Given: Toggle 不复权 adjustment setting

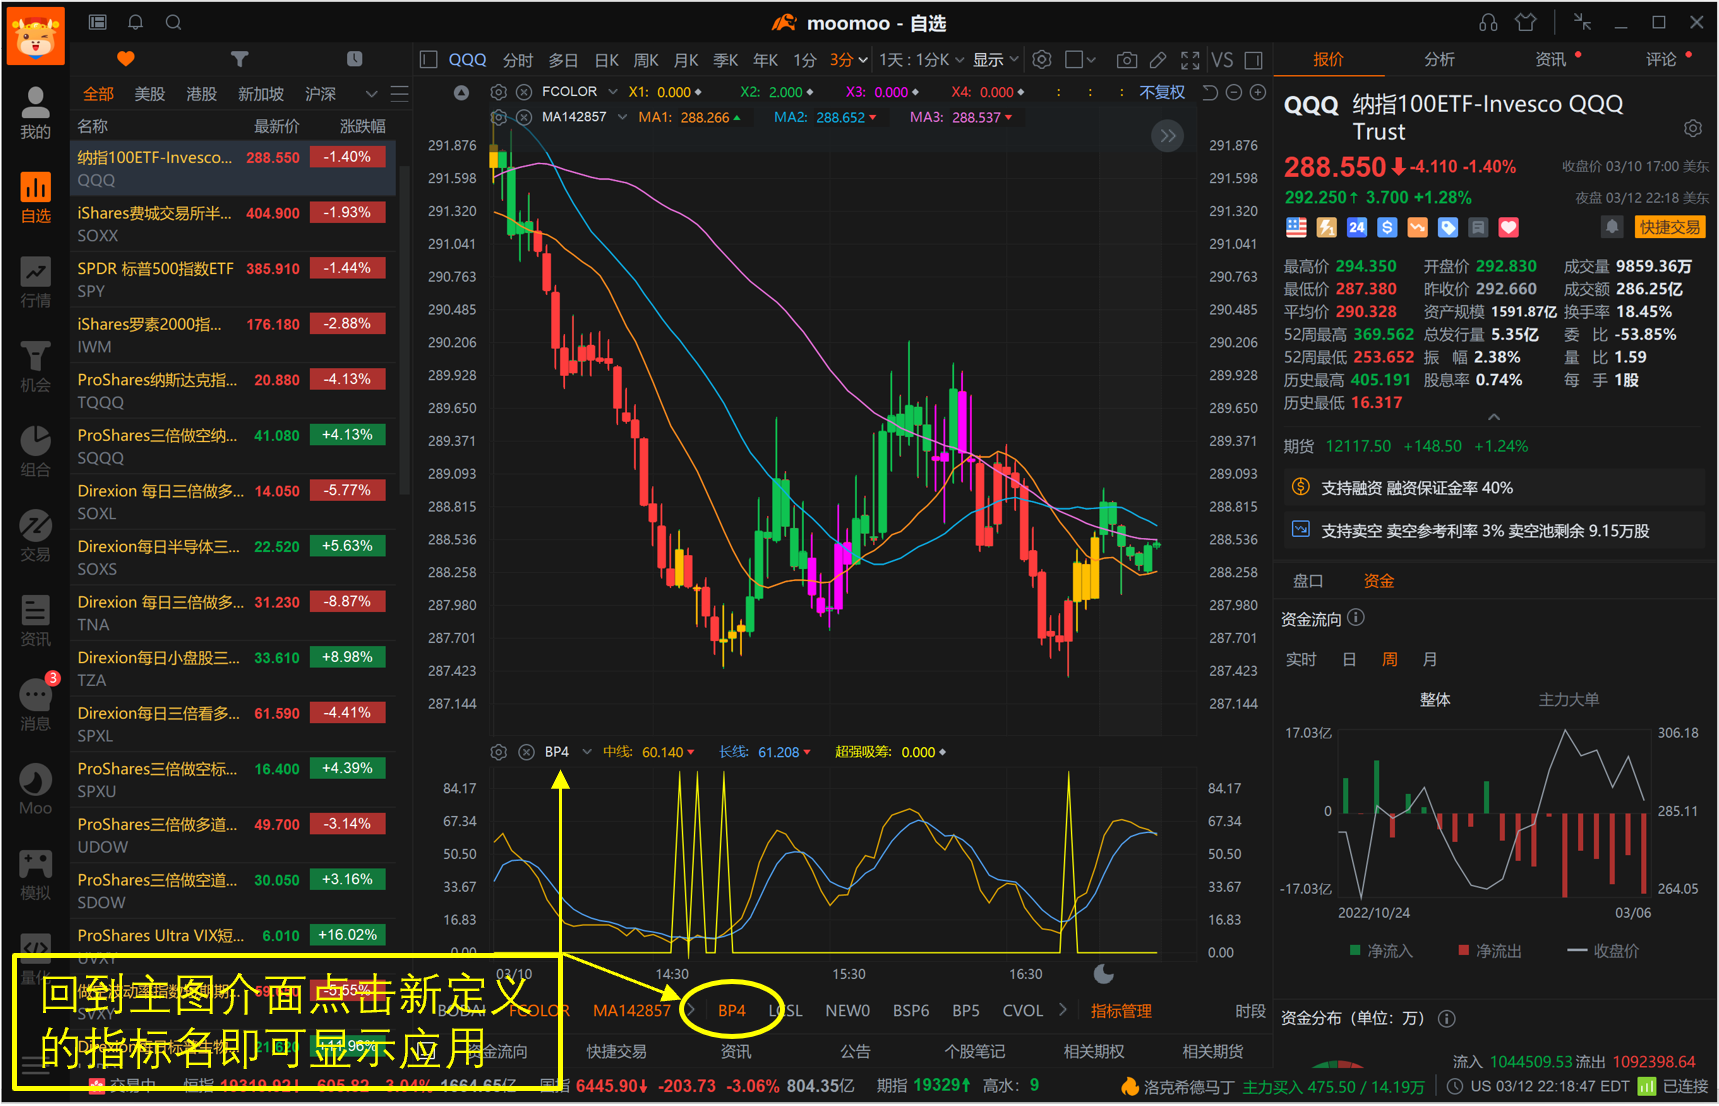Looking at the screenshot, I should [1162, 92].
